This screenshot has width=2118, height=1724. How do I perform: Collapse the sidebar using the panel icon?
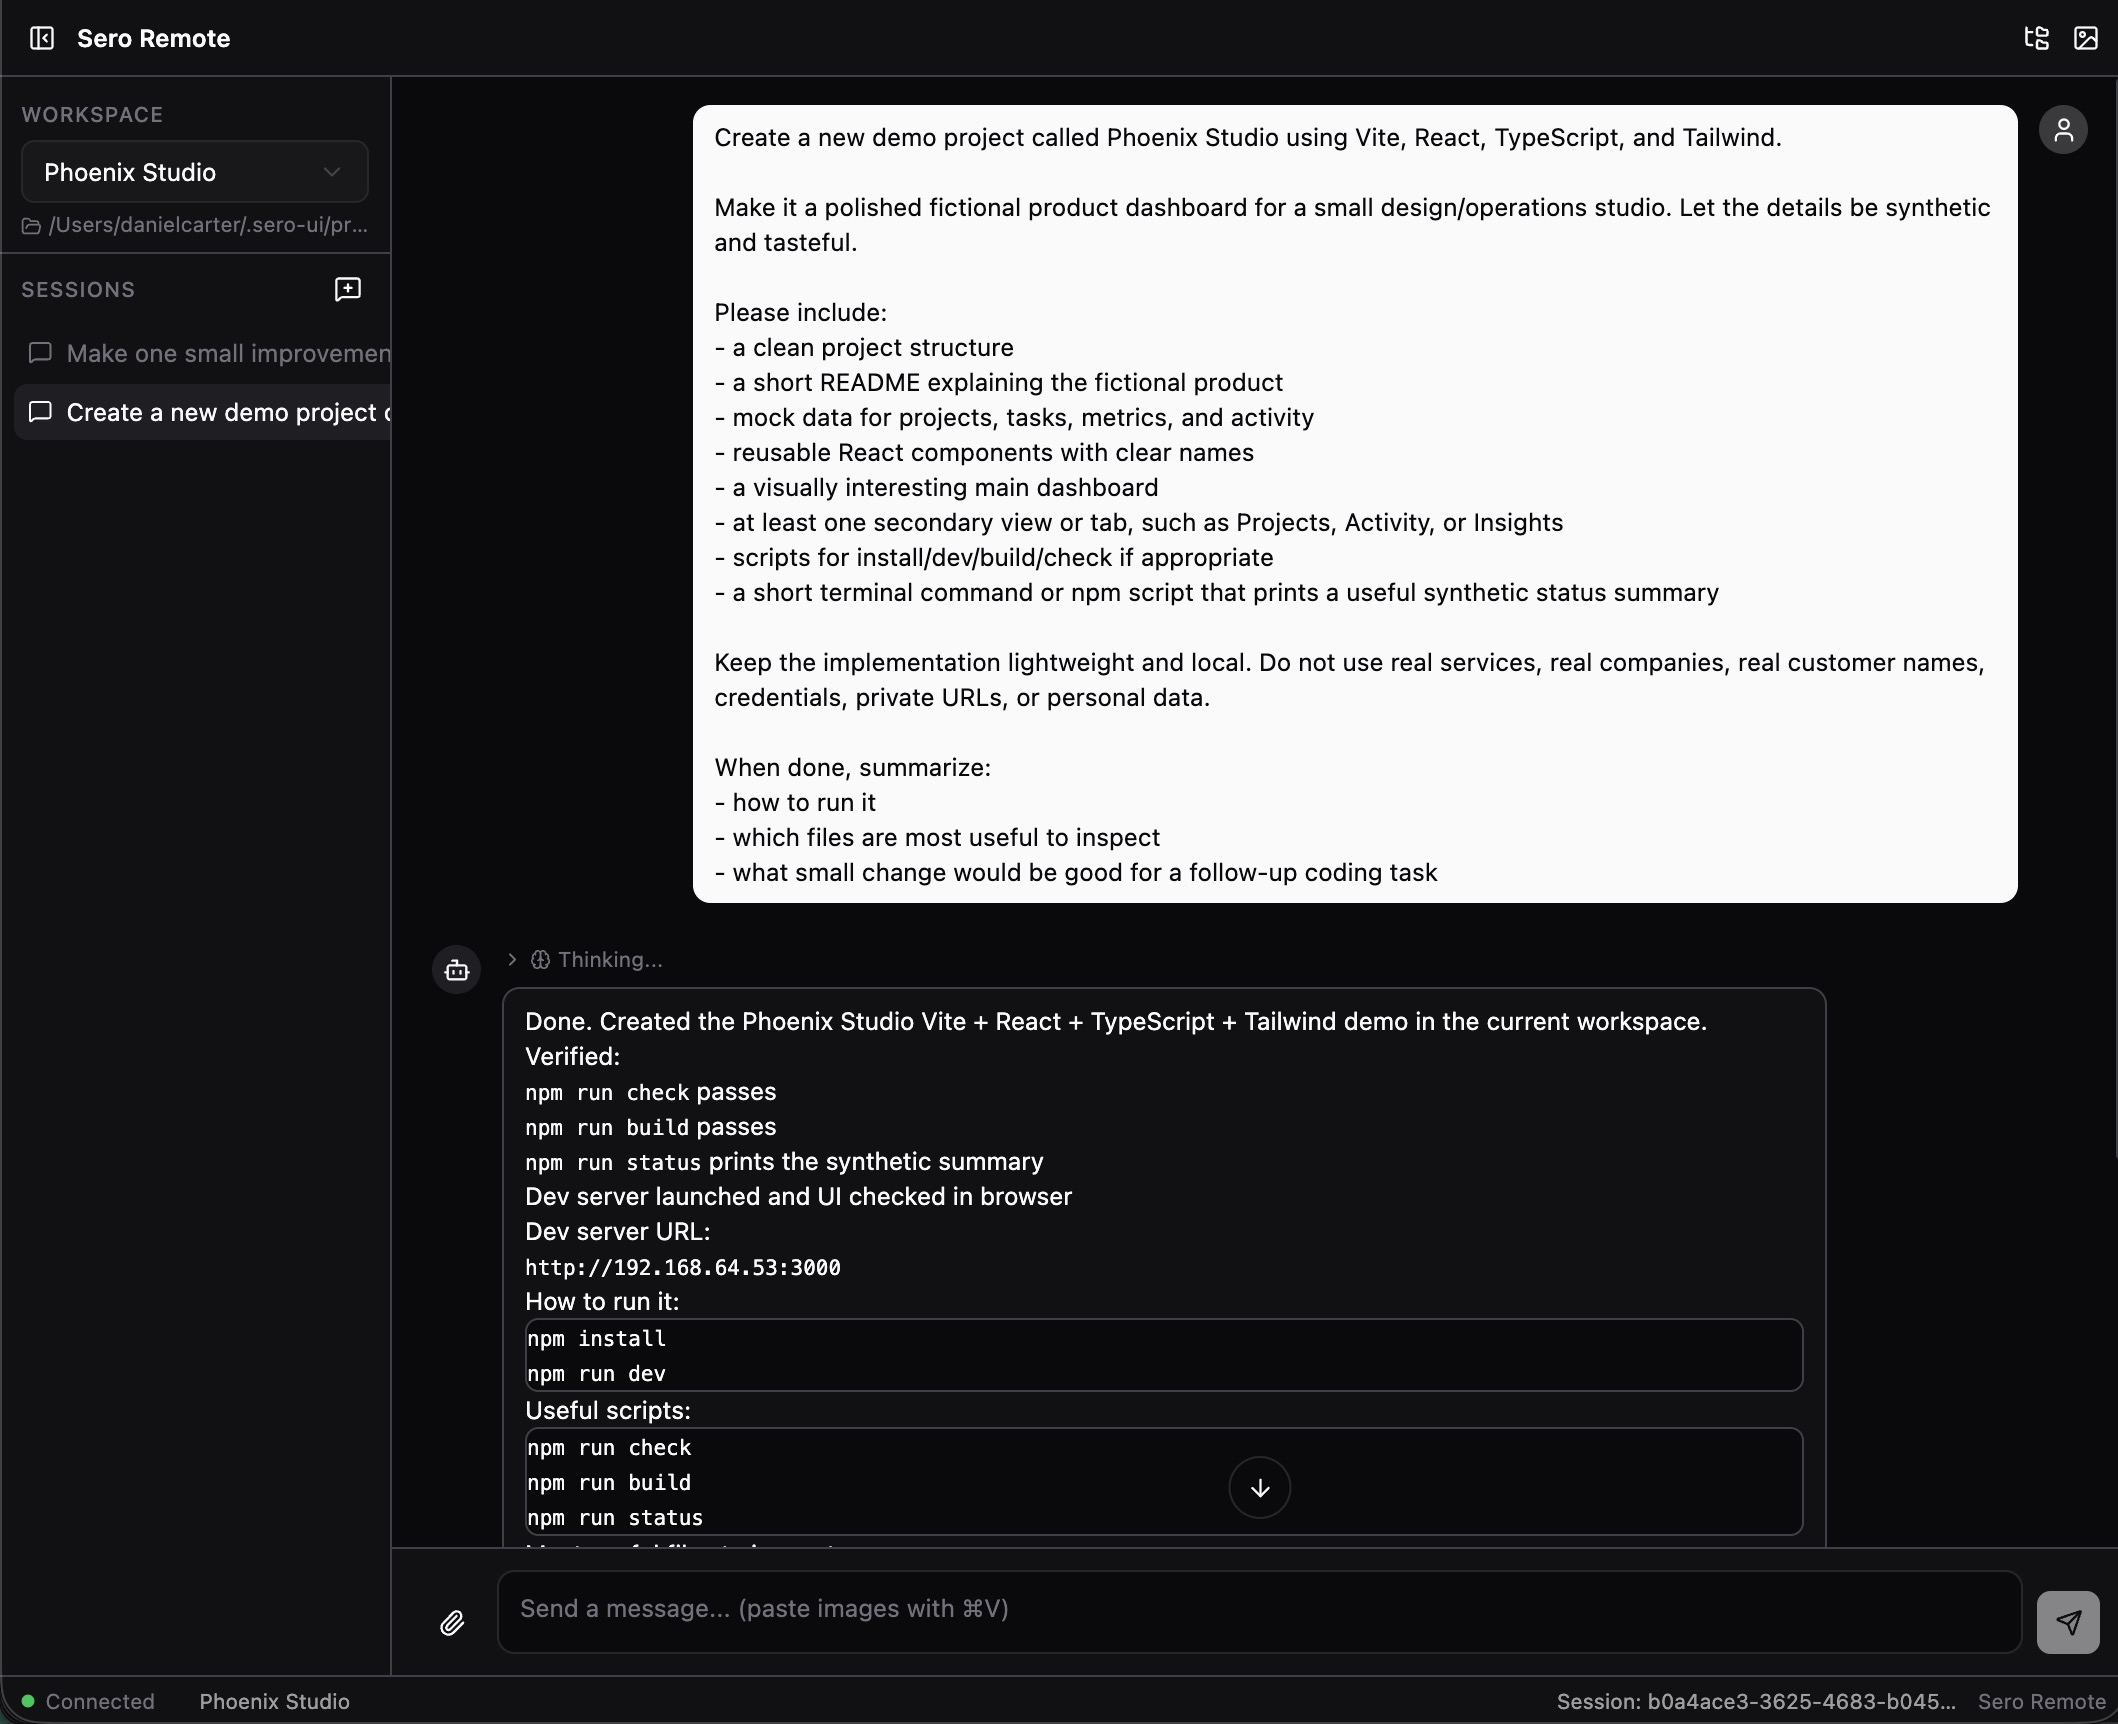click(41, 38)
